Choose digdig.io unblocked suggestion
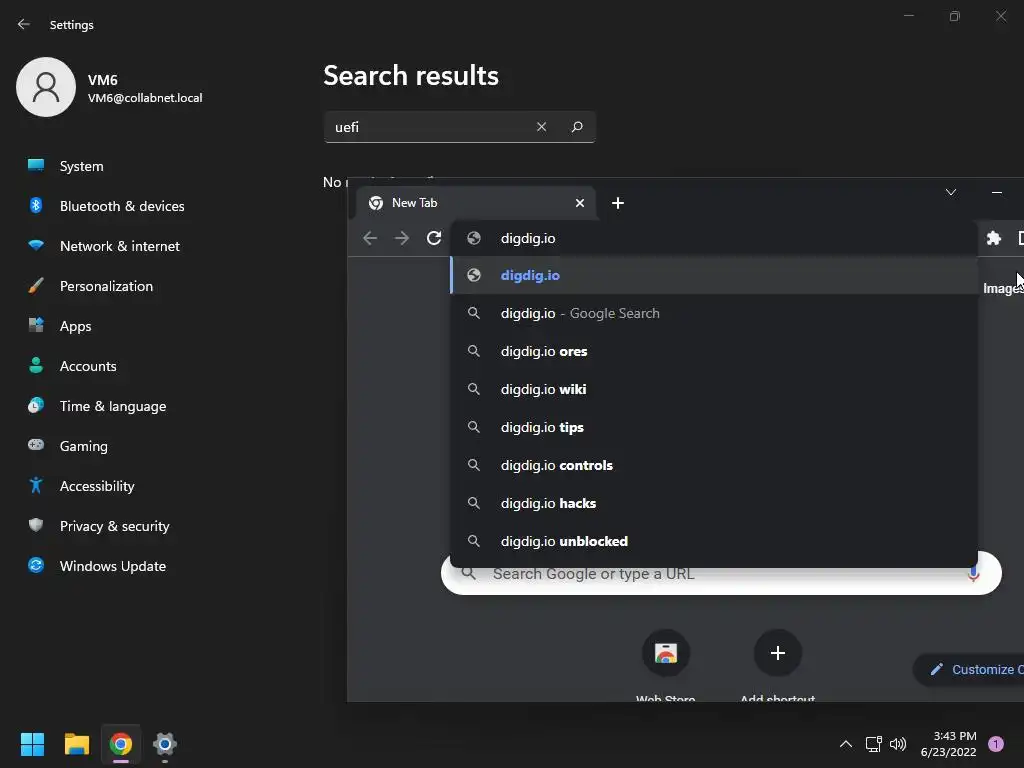 (714, 541)
